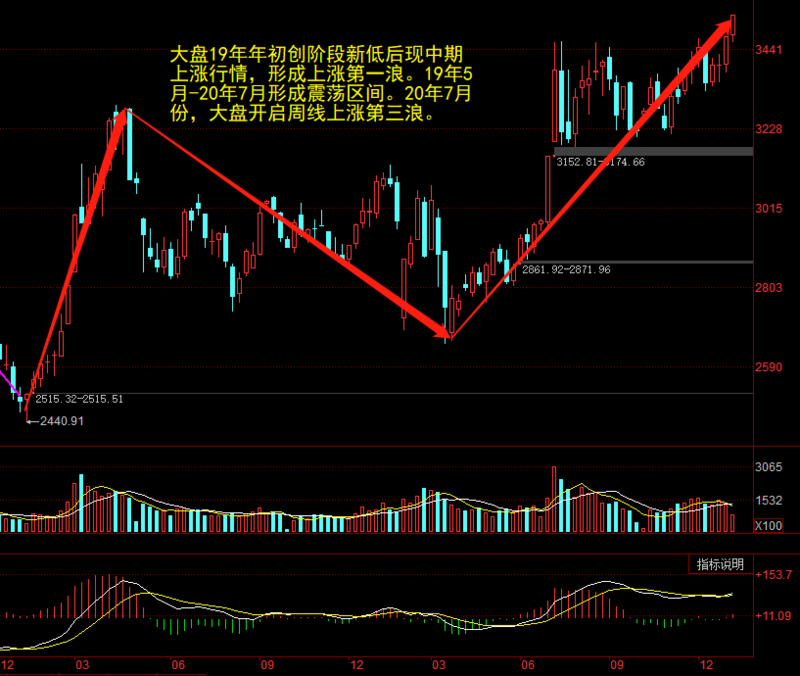Click the gray gap line near 2861.92
This screenshot has width=800, height=676.
650,262
